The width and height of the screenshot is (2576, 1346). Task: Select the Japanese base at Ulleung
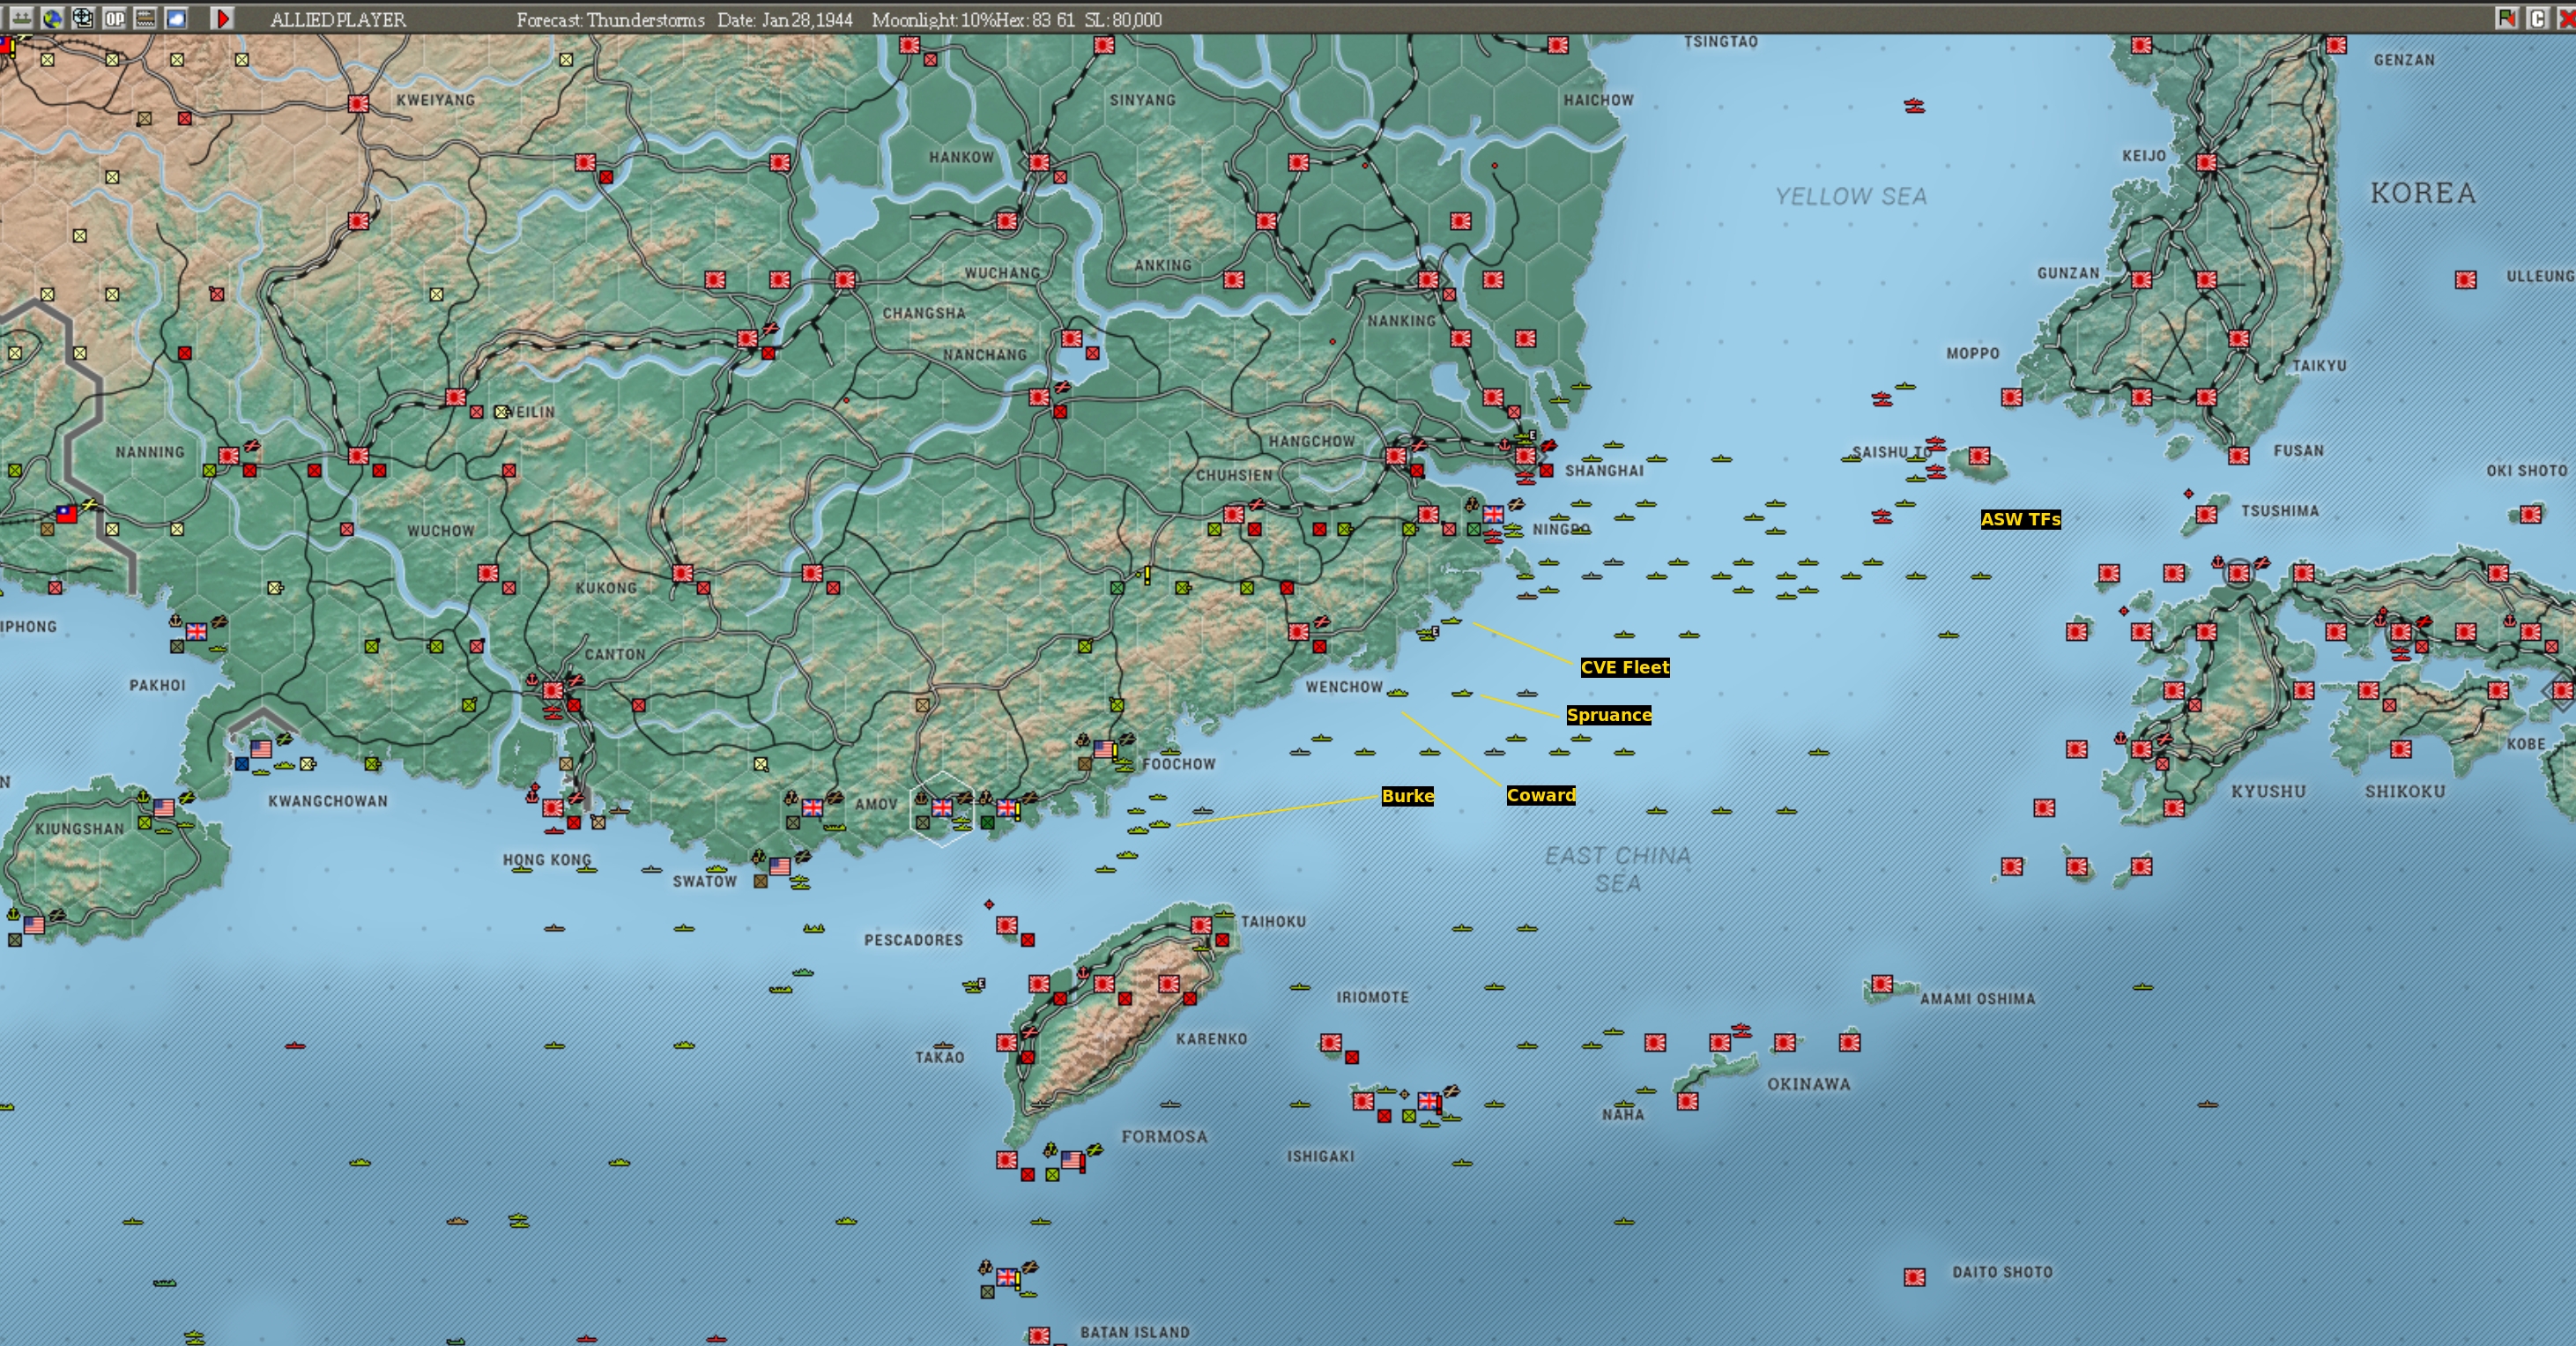[x=2466, y=280]
